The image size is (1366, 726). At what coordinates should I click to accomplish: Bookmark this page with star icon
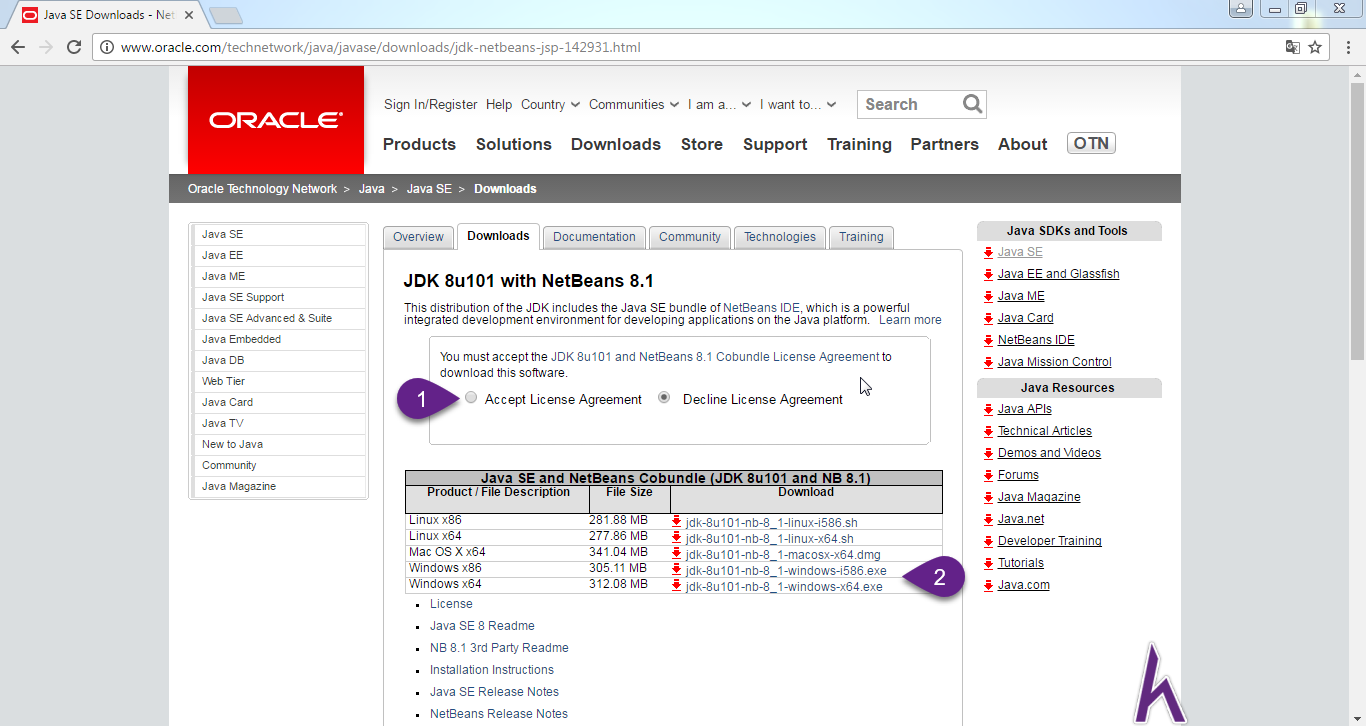(x=1315, y=47)
